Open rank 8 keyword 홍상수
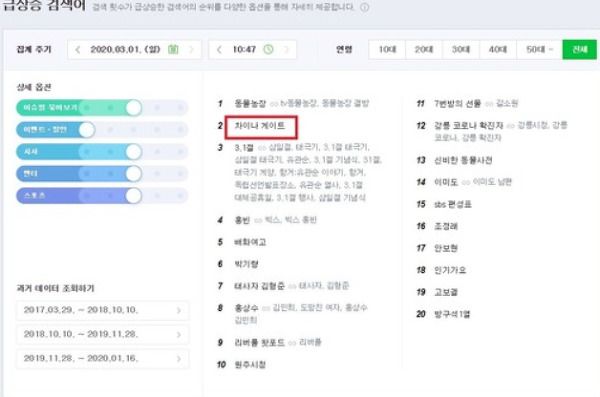Screen dimensions: 600x397 pos(246,308)
